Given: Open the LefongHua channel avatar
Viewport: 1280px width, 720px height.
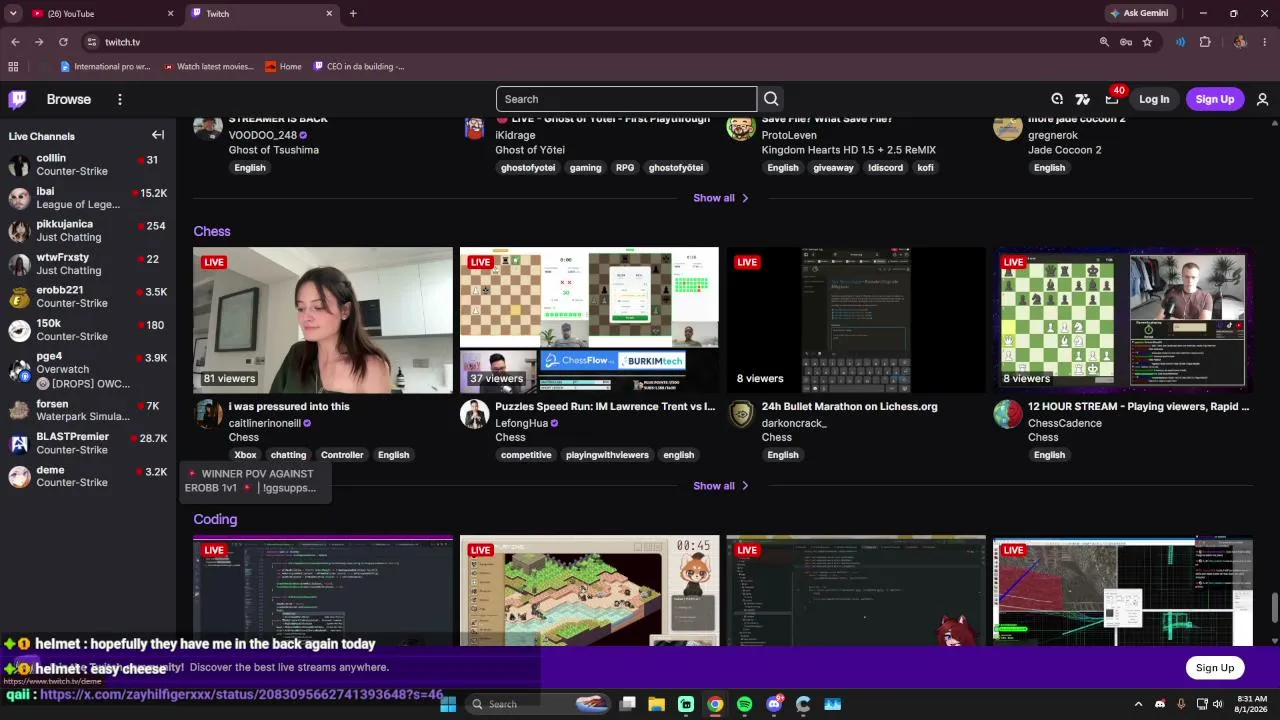Looking at the screenshot, I should [474, 414].
